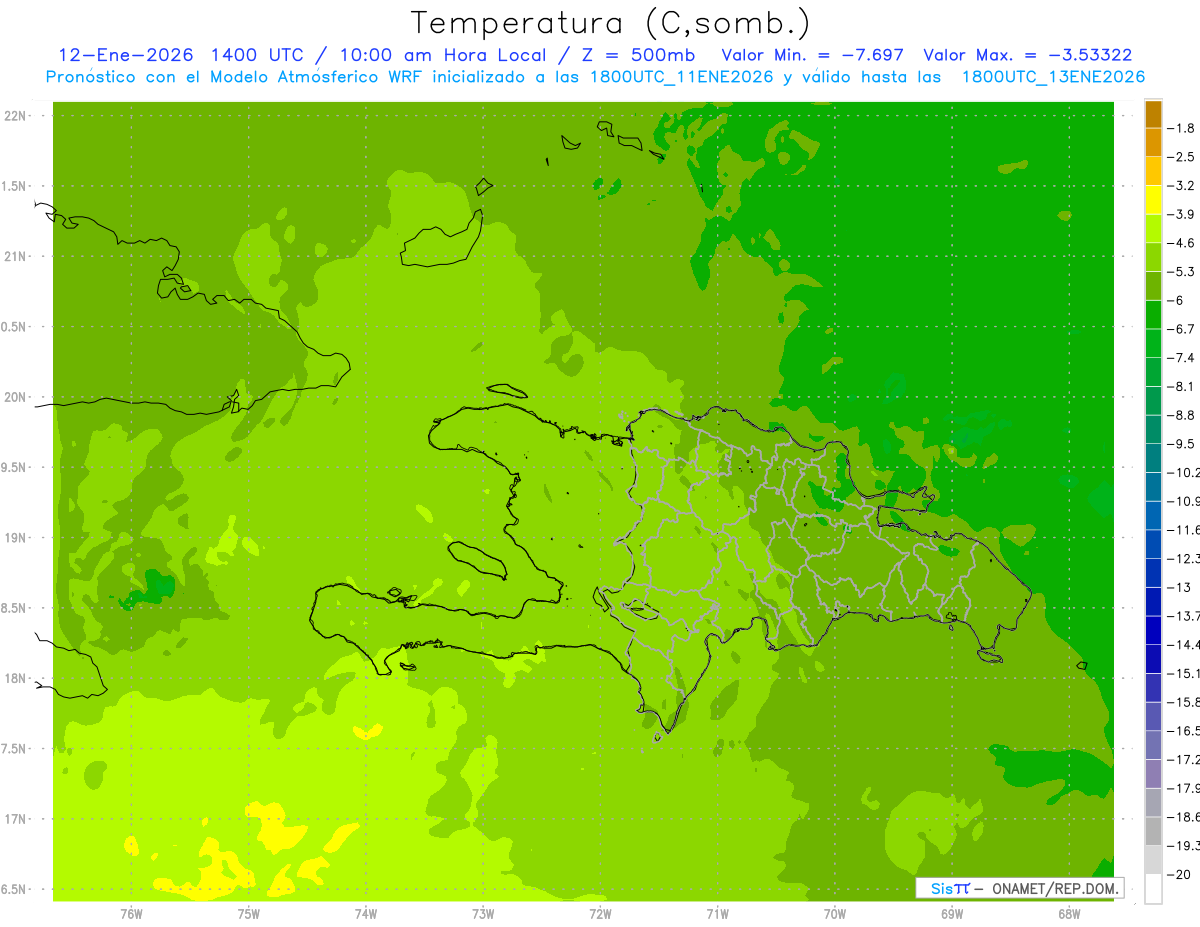
Task: Click the "72W" longitude axis label
Action: [x=600, y=914]
